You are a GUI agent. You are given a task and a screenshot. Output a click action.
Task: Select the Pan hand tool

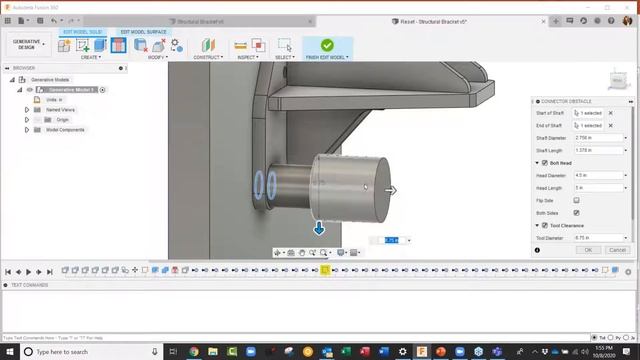[x=302, y=253]
